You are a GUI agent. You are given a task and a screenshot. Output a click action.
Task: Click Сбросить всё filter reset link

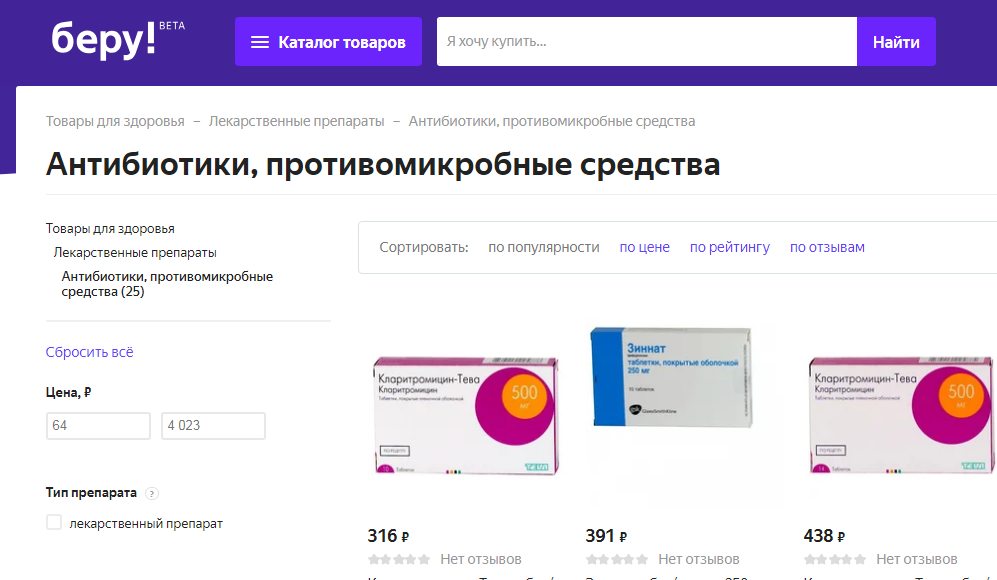89,352
